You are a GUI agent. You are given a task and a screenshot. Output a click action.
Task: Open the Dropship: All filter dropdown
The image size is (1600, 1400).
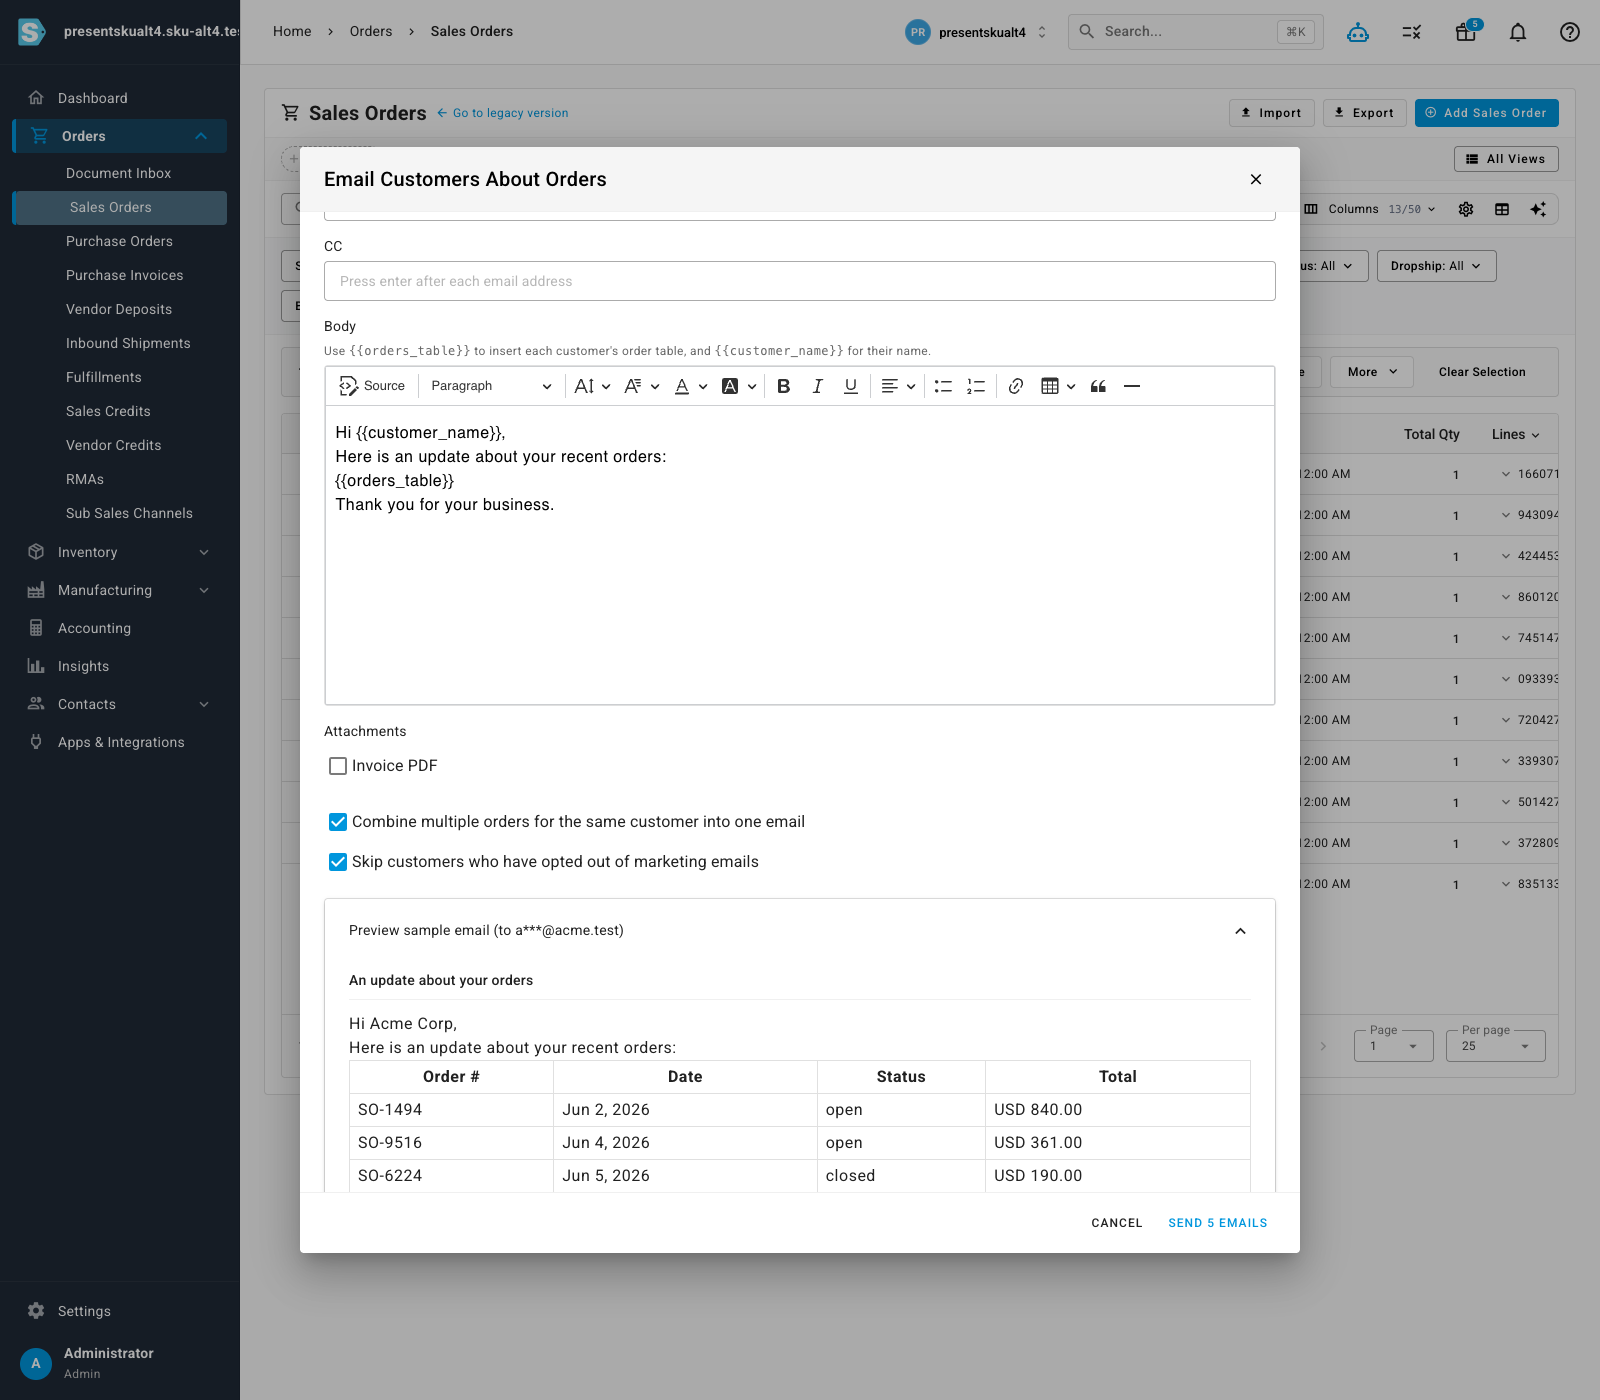click(x=1436, y=266)
